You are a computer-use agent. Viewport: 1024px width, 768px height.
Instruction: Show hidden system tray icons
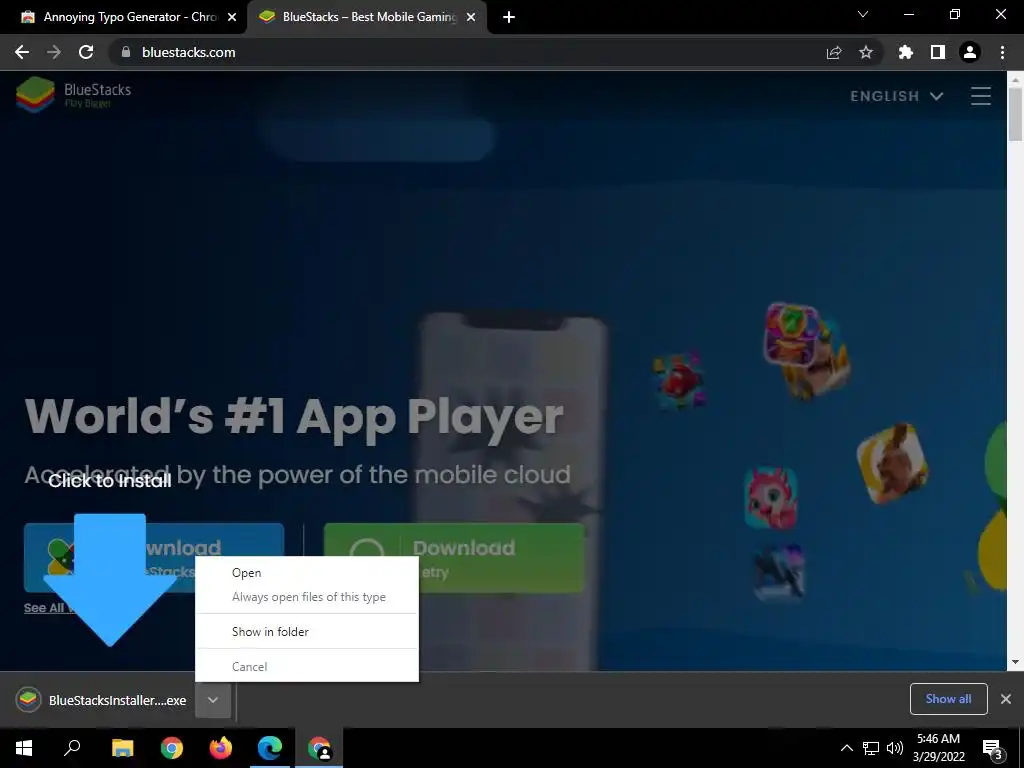point(846,748)
